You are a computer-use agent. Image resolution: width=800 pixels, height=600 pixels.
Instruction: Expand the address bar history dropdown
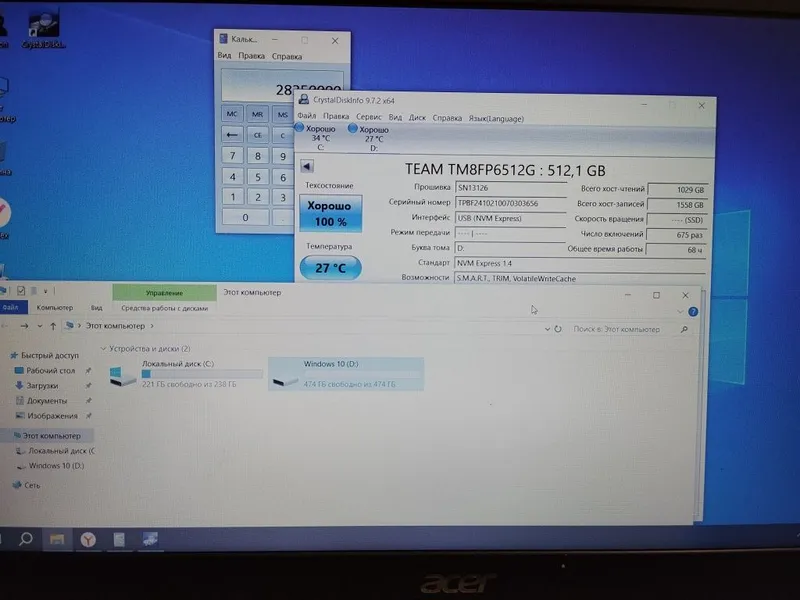click(x=547, y=329)
